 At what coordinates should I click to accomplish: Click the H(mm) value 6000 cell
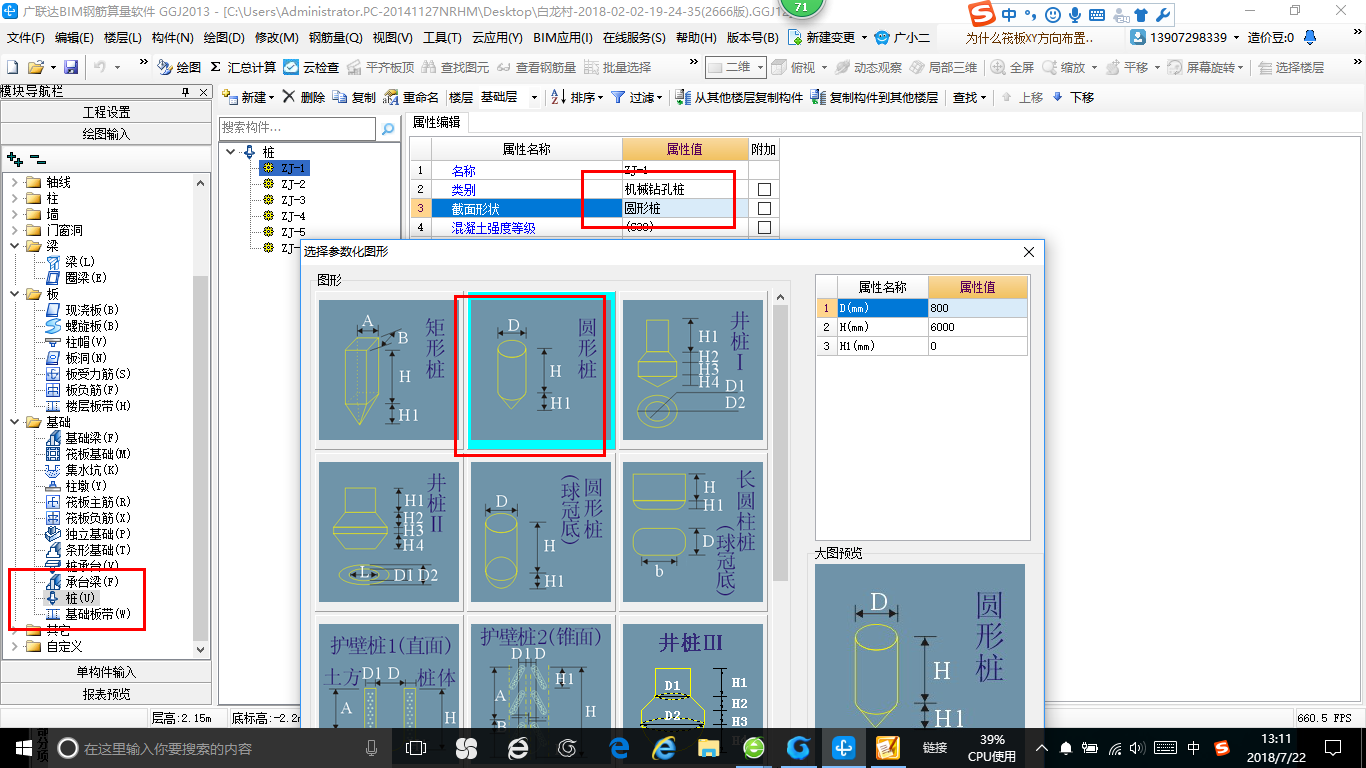[x=977, y=327]
